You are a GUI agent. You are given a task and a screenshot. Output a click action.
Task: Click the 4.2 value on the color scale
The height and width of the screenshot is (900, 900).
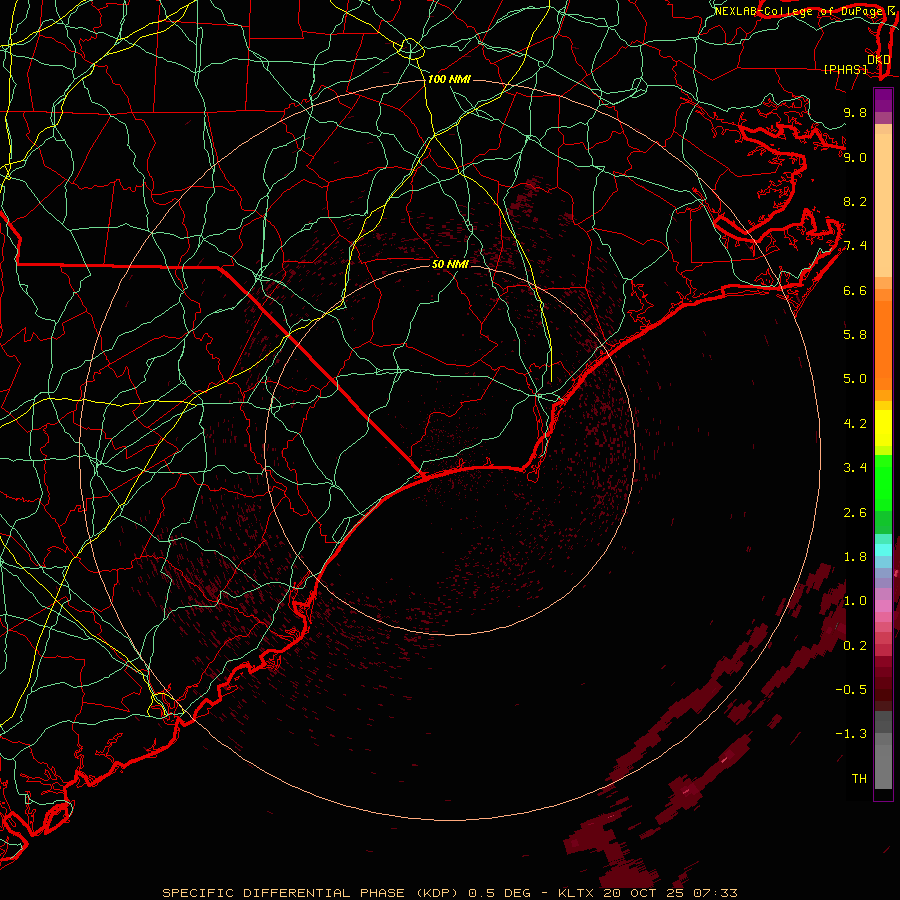855,424
